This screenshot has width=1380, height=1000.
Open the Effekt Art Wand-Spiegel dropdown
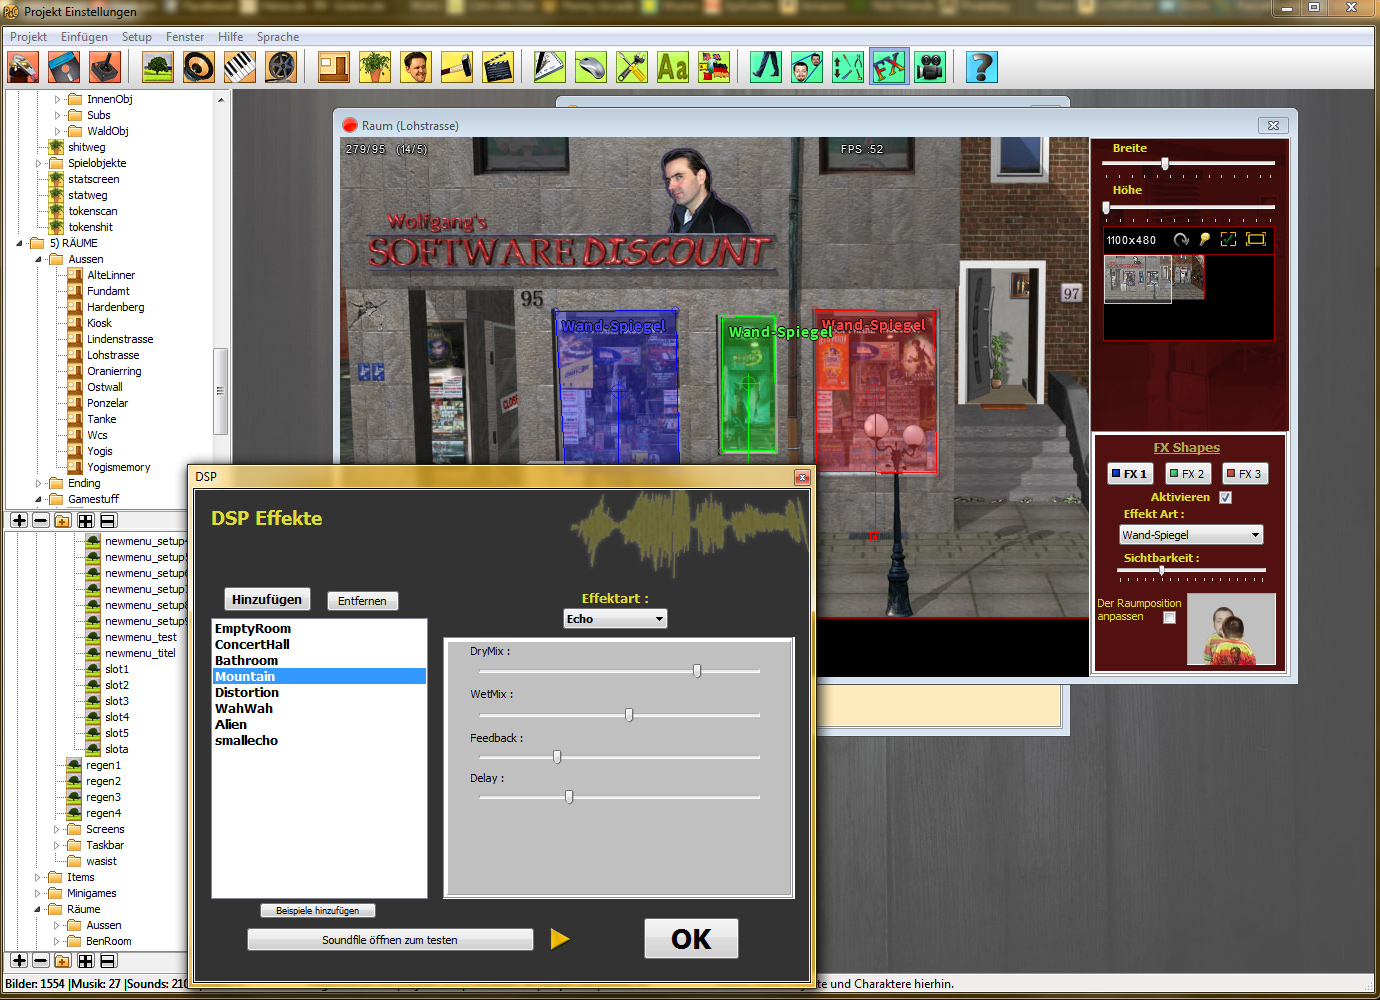coord(1190,535)
